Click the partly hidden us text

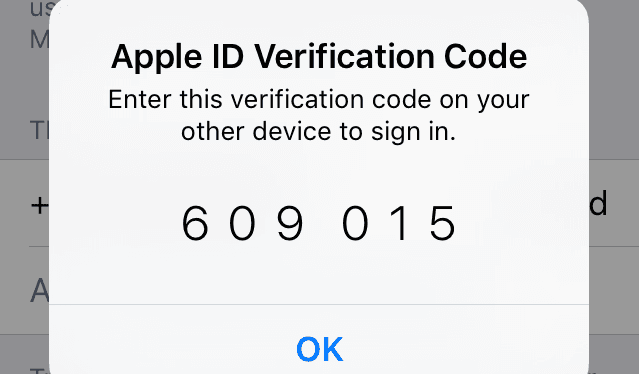click(x=40, y=9)
